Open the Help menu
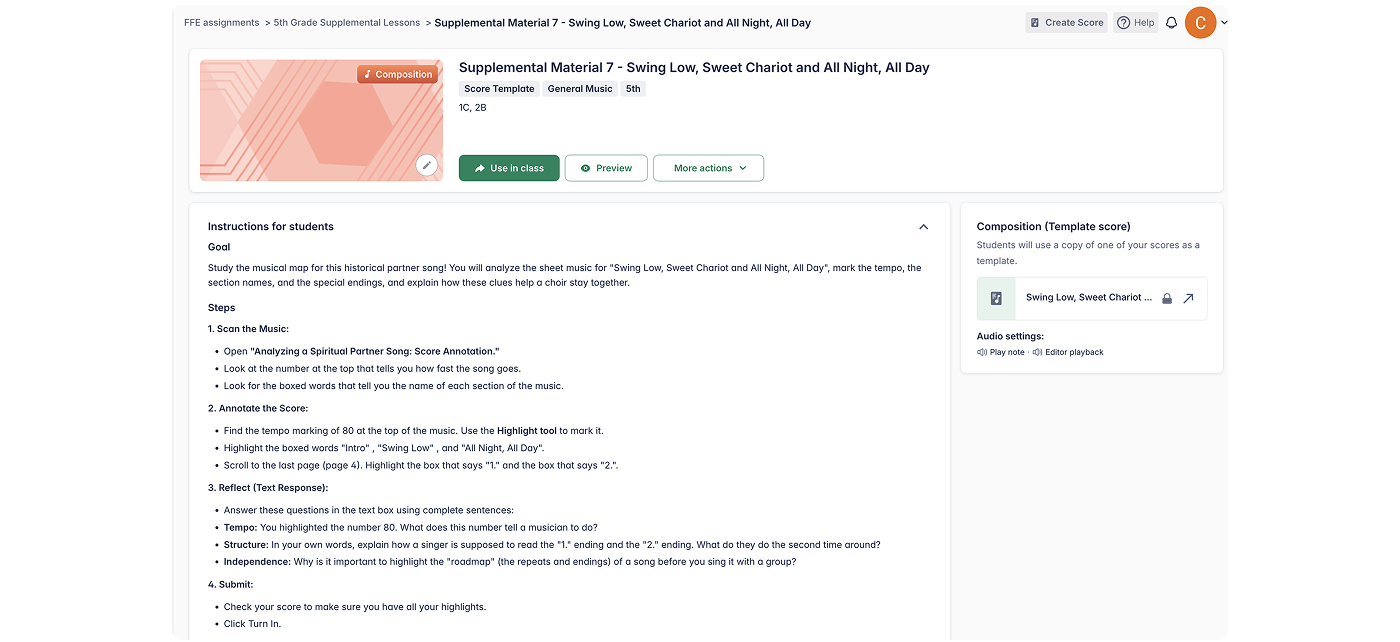This screenshot has width=1400, height=642. [x=1136, y=23]
